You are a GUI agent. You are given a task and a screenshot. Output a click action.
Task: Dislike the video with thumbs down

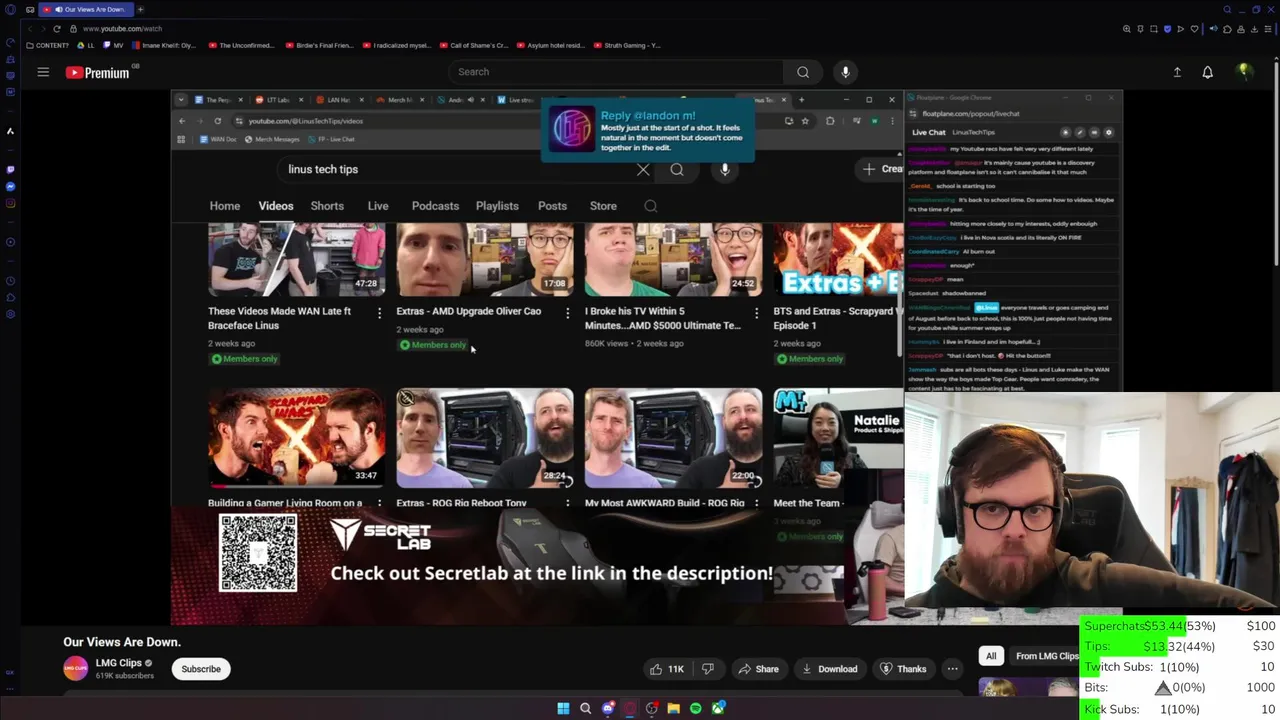[707, 669]
